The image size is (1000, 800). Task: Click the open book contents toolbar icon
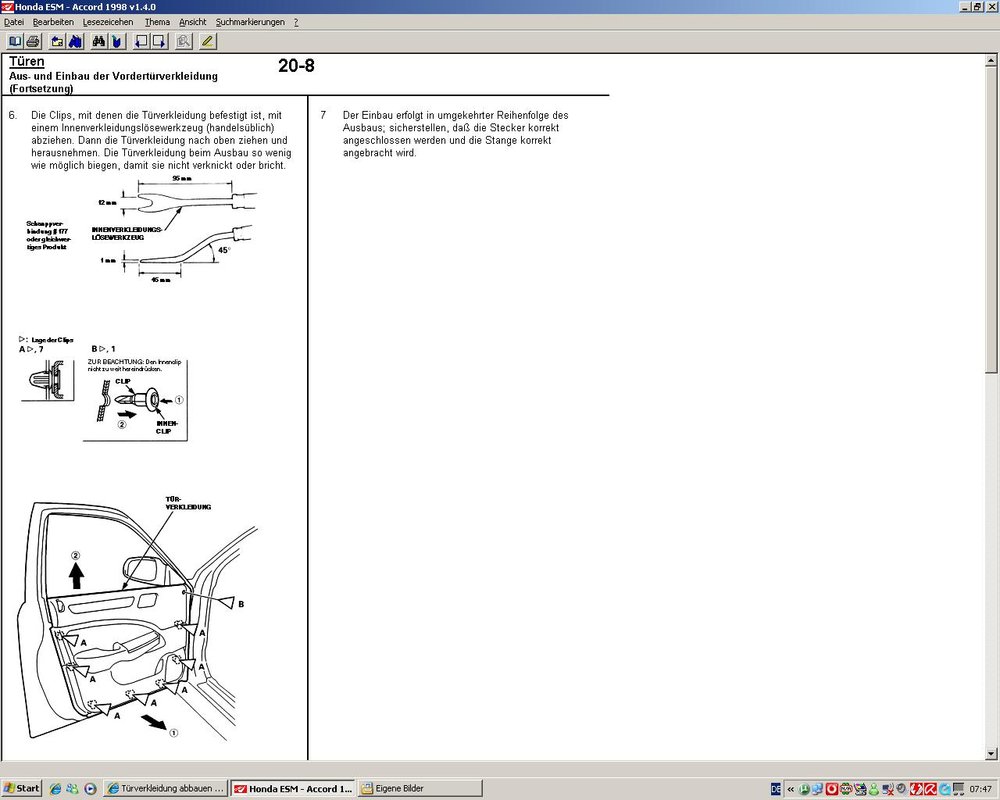tap(15, 41)
